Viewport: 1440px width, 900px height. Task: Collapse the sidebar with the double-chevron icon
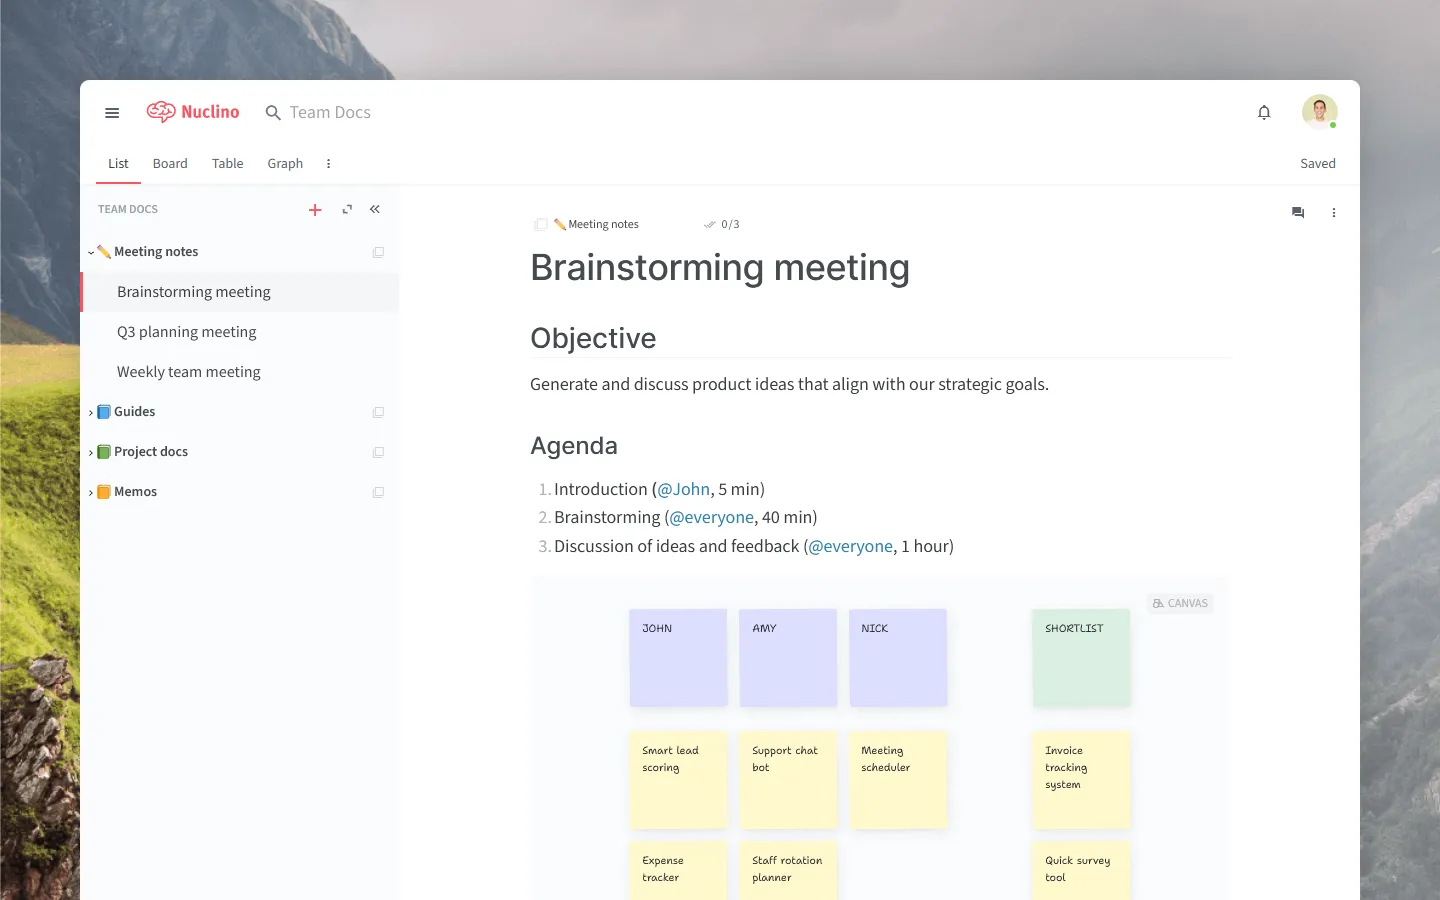(x=375, y=209)
